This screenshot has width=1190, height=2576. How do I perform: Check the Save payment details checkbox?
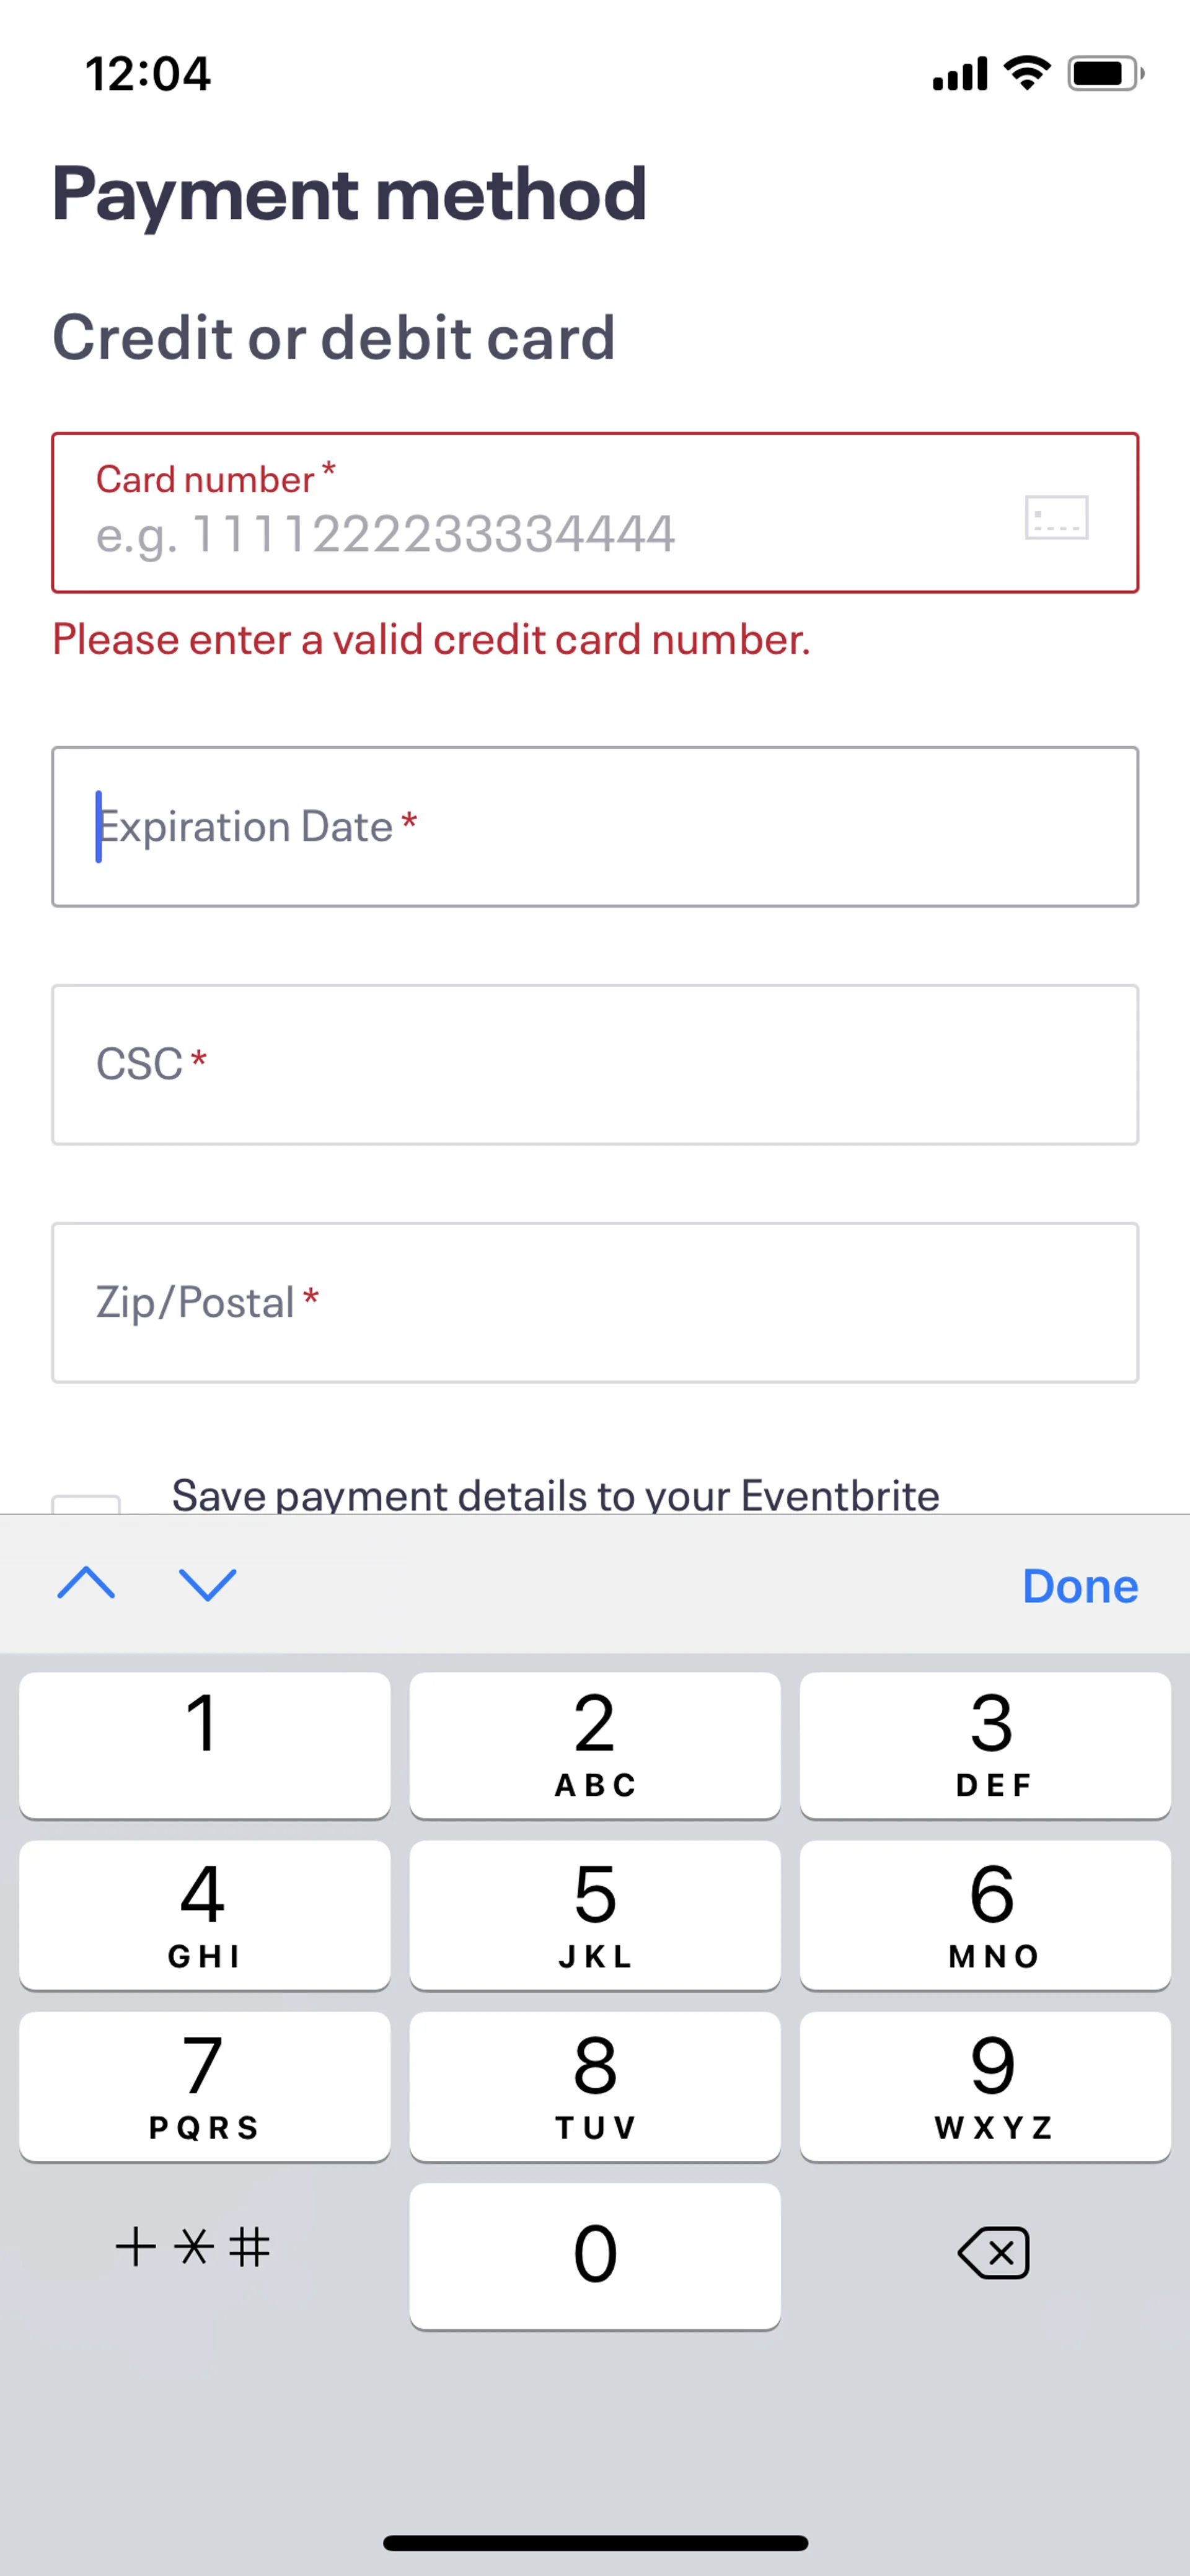pyautogui.click(x=86, y=1503)
